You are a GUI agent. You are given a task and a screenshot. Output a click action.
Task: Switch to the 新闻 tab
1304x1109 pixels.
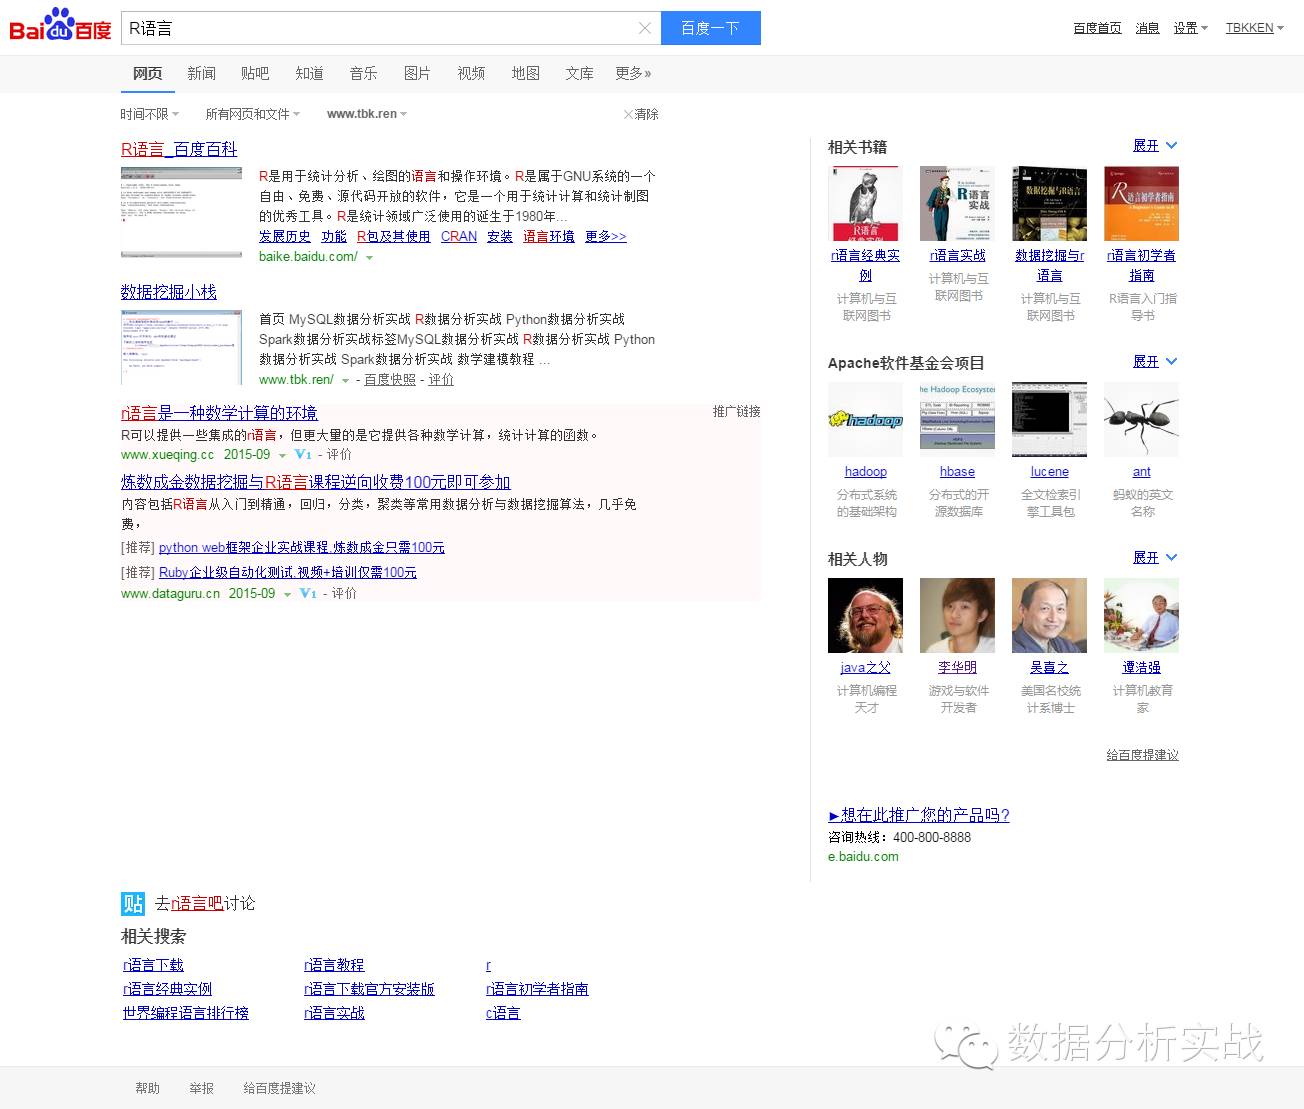click(x=202, y=73)
